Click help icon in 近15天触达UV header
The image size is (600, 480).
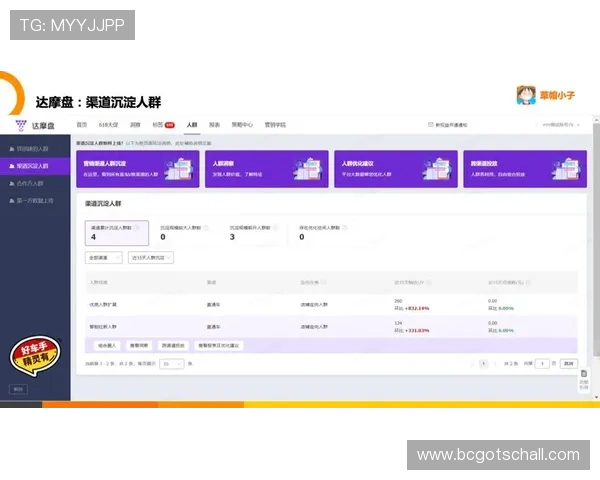429,282
